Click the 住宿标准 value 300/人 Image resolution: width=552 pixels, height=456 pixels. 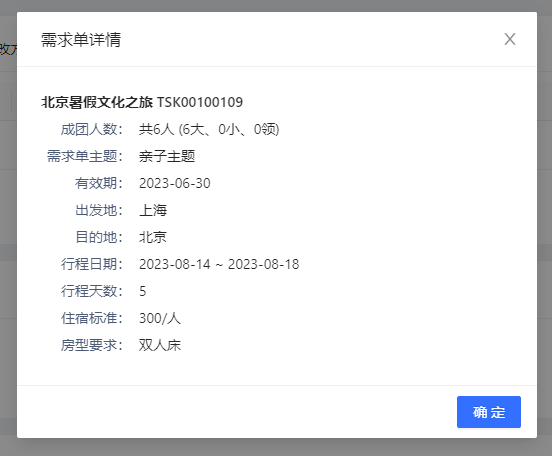click(160, 318)
